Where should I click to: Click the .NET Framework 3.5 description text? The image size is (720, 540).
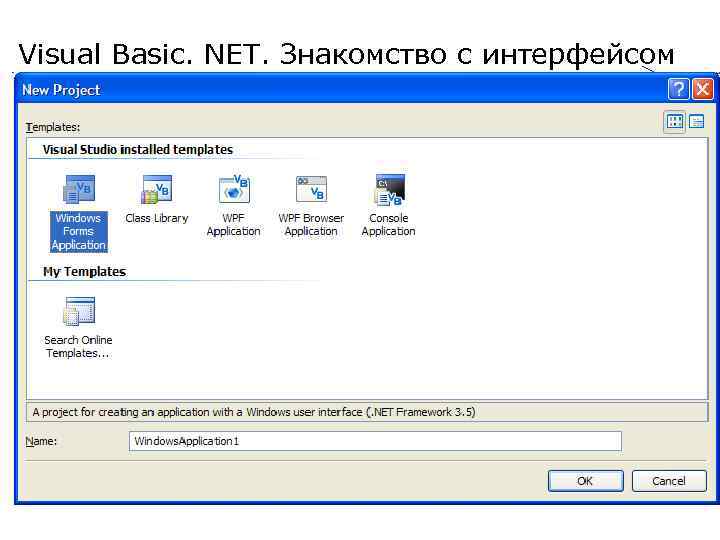tap(254, 412)
